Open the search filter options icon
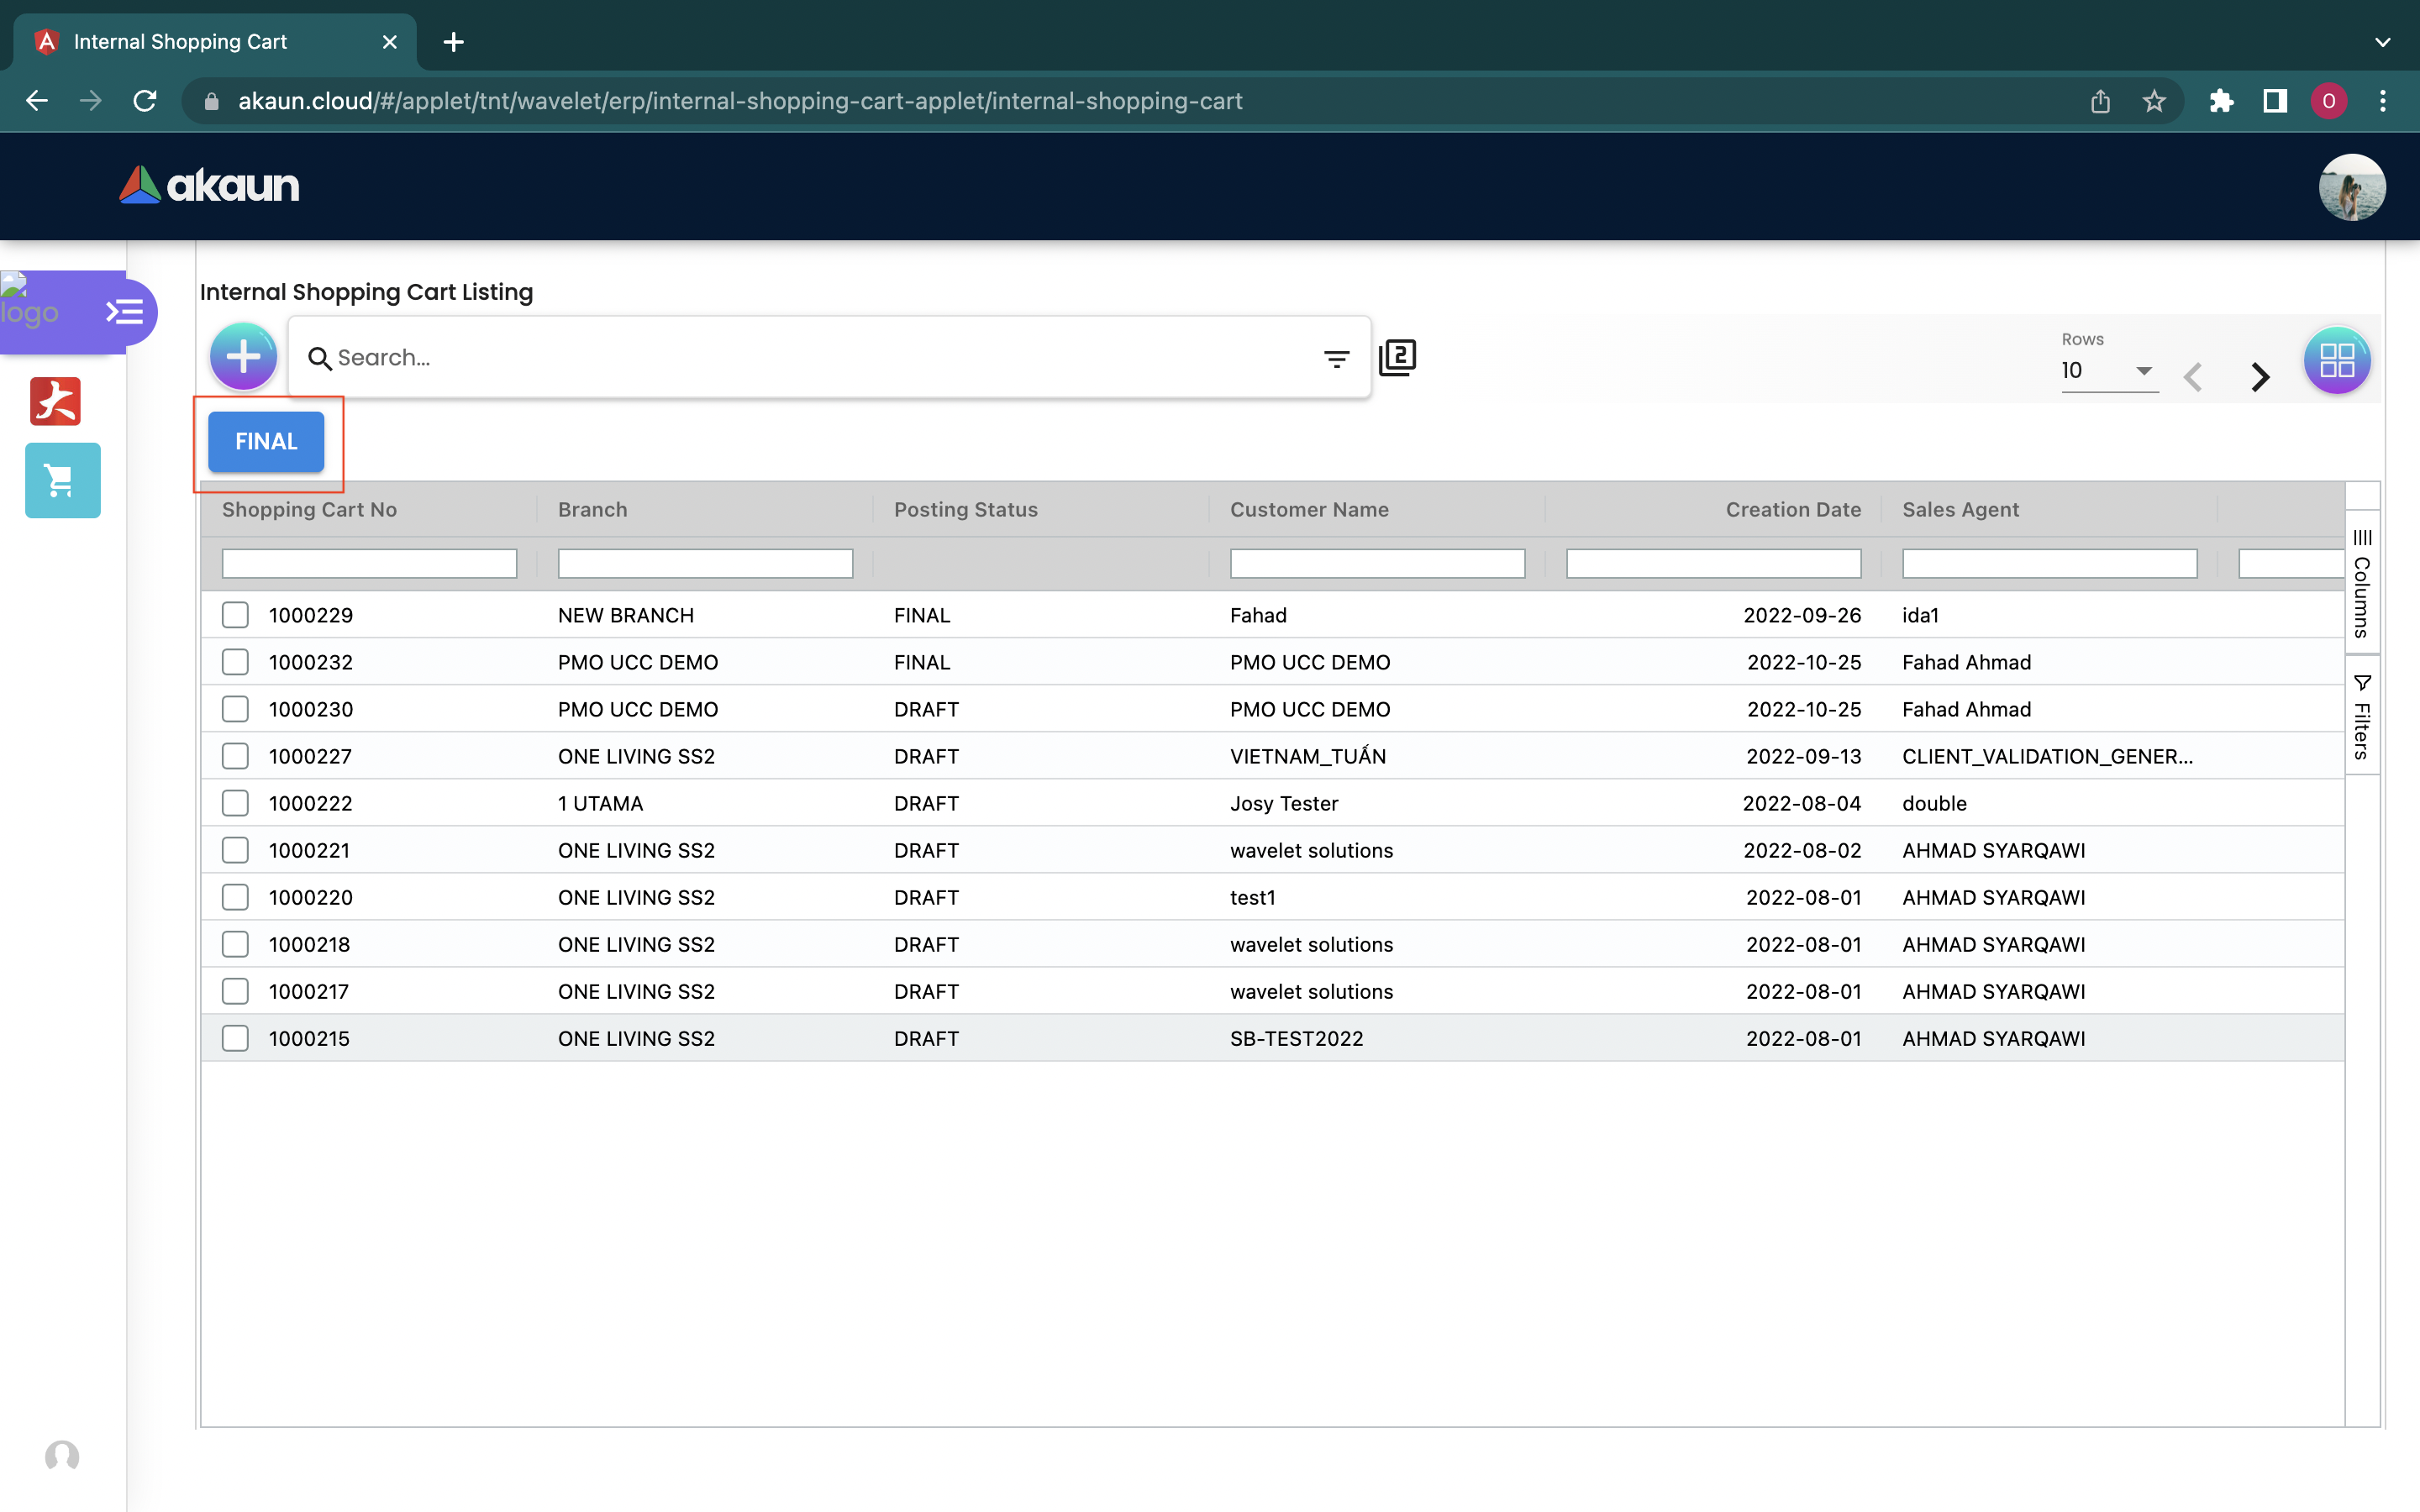 tap(1336, 358)
